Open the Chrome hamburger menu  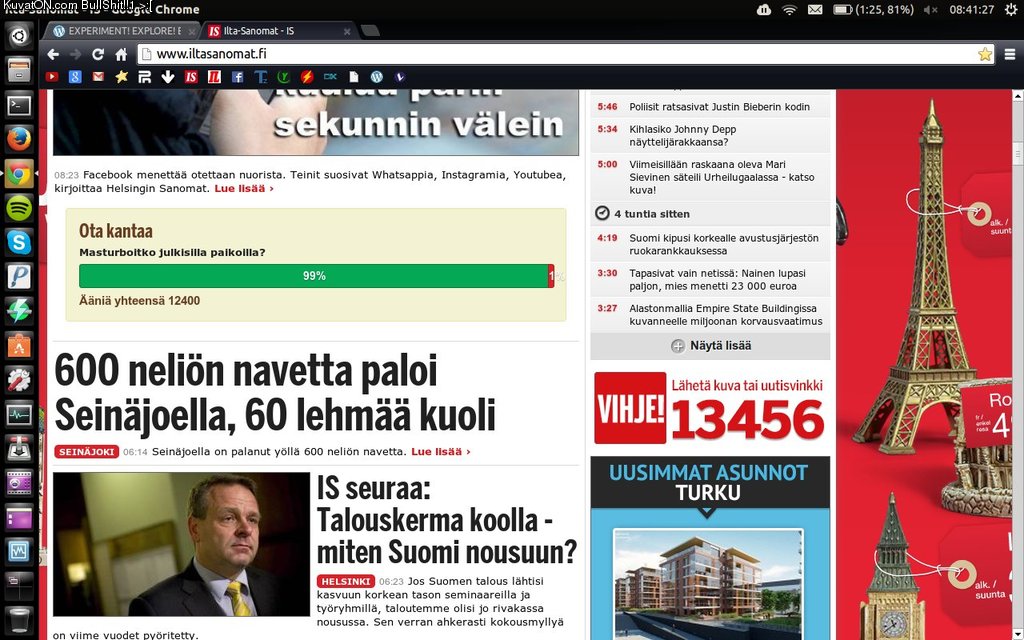pos(1009,54)
